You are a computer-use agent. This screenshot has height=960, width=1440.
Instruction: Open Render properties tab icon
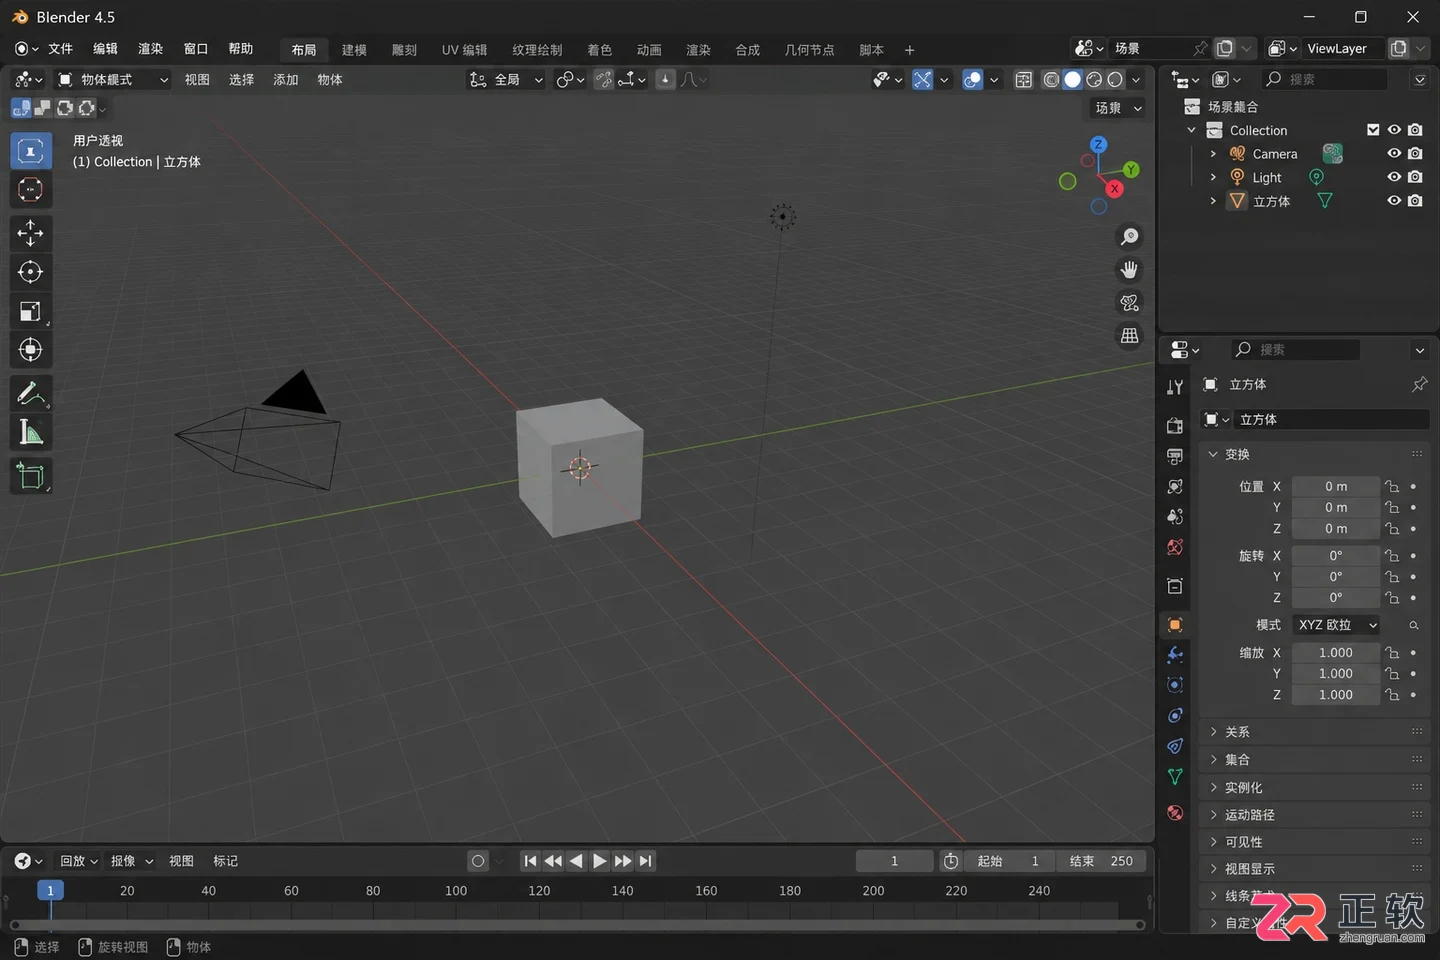[1175, 426]
